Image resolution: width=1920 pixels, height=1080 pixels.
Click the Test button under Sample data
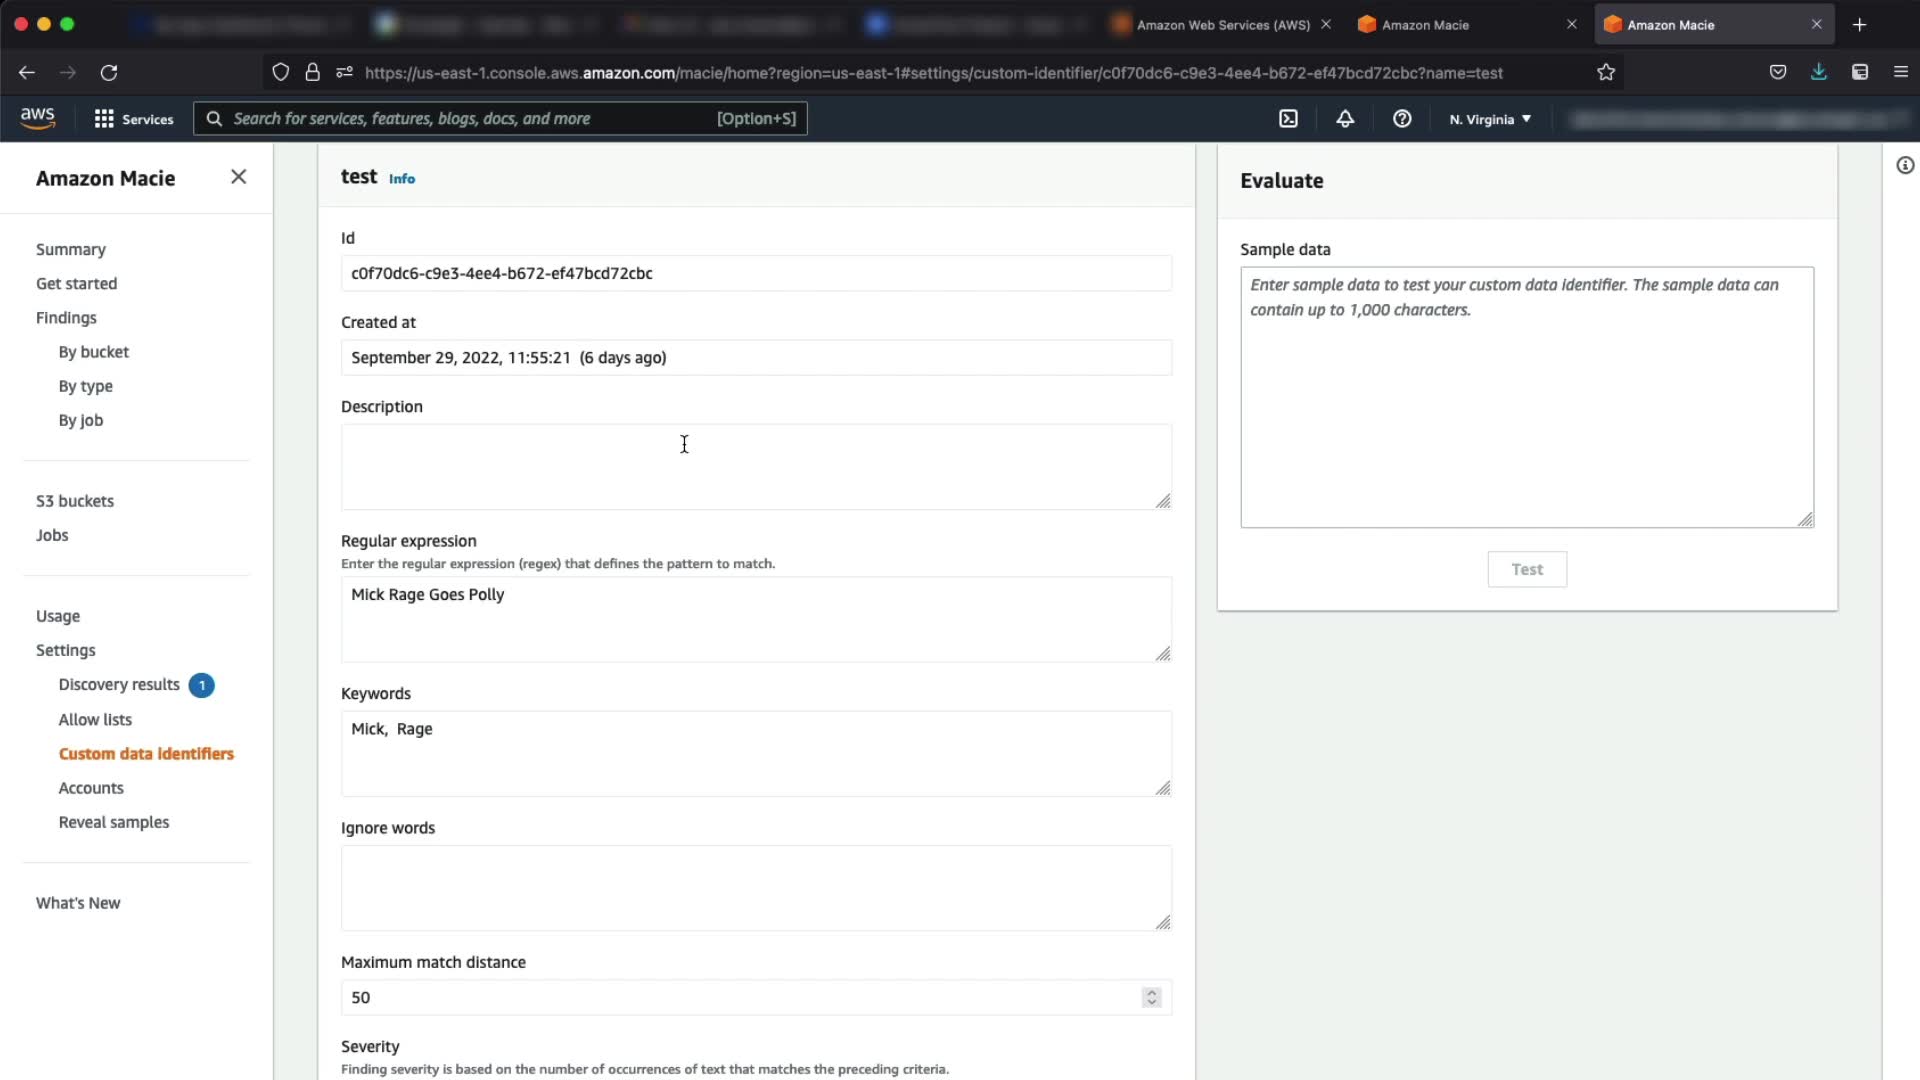point(1526,569)
